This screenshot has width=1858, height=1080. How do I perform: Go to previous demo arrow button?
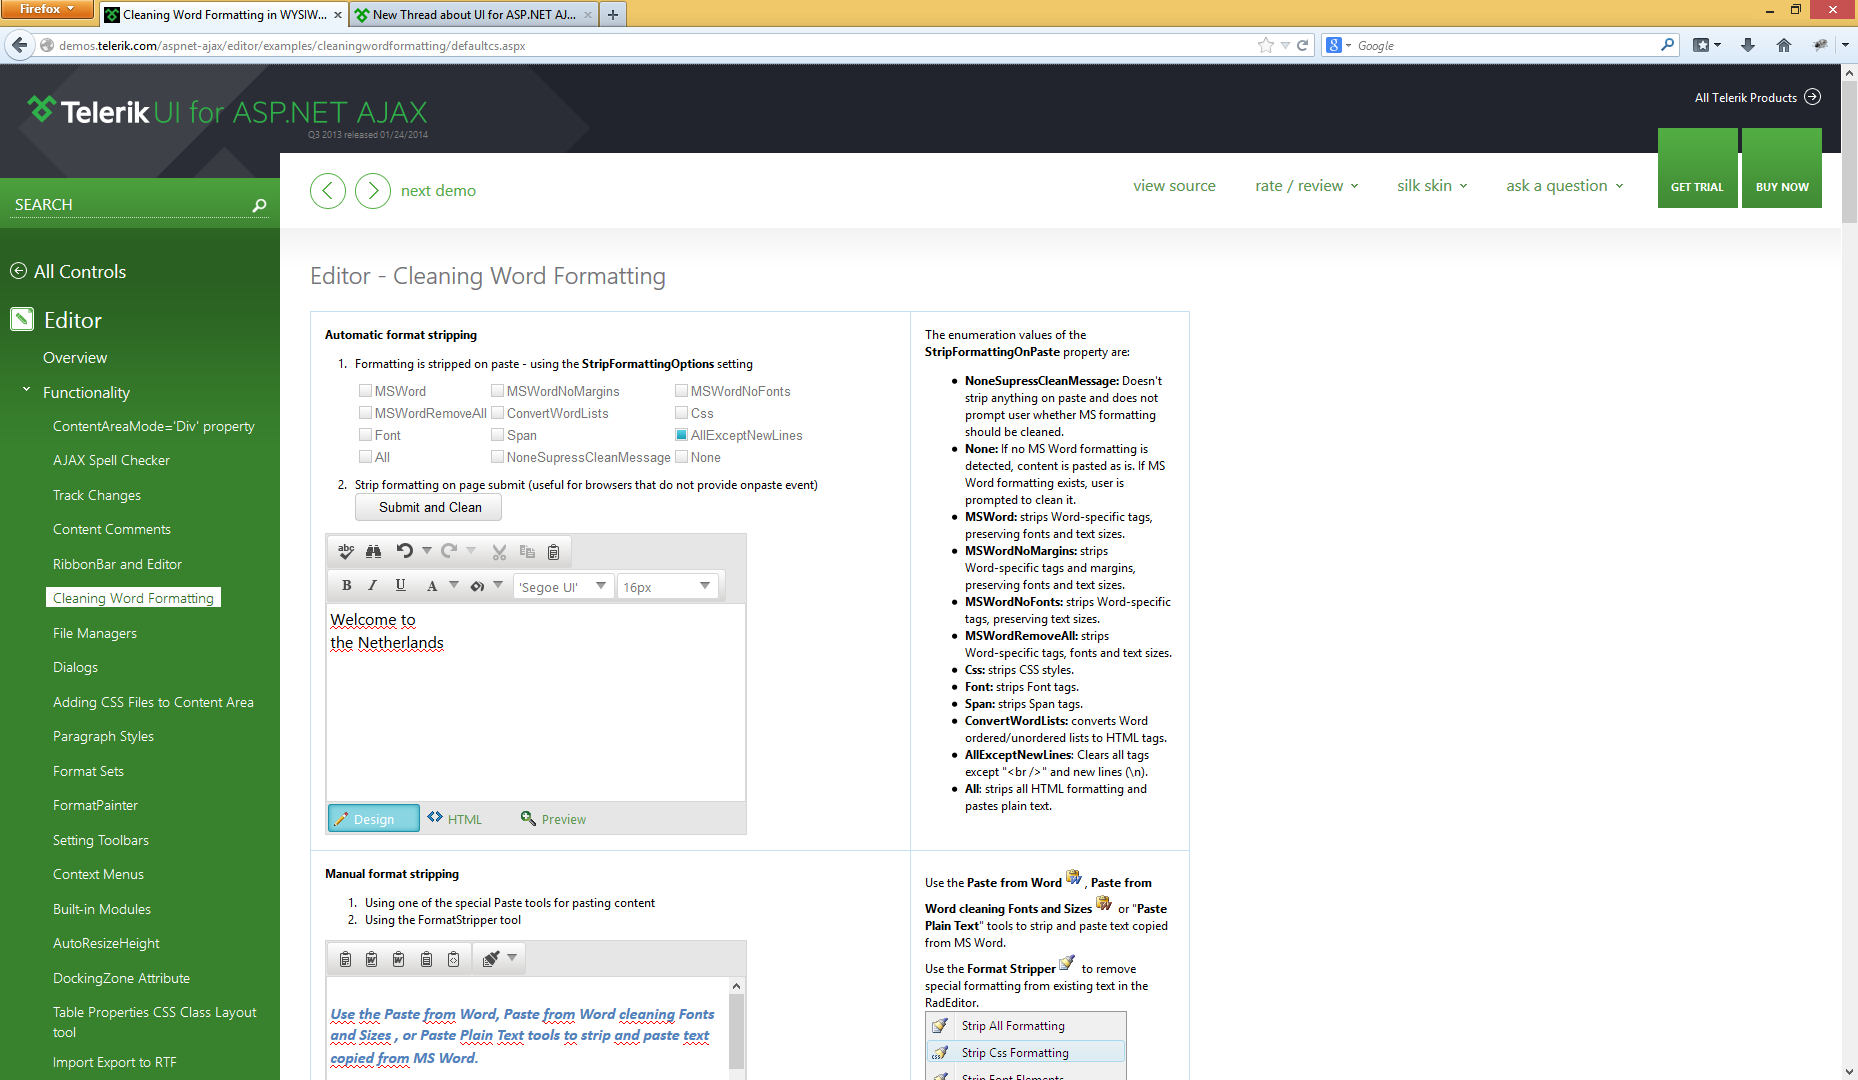(328, 190)
